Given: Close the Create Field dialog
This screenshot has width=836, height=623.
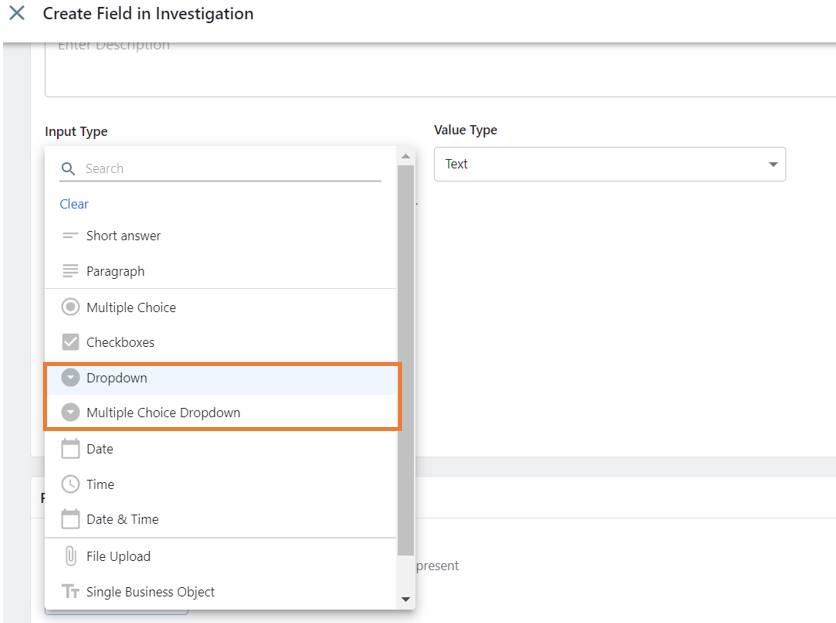Looking at the screenshot, I should tap(17, 14).
